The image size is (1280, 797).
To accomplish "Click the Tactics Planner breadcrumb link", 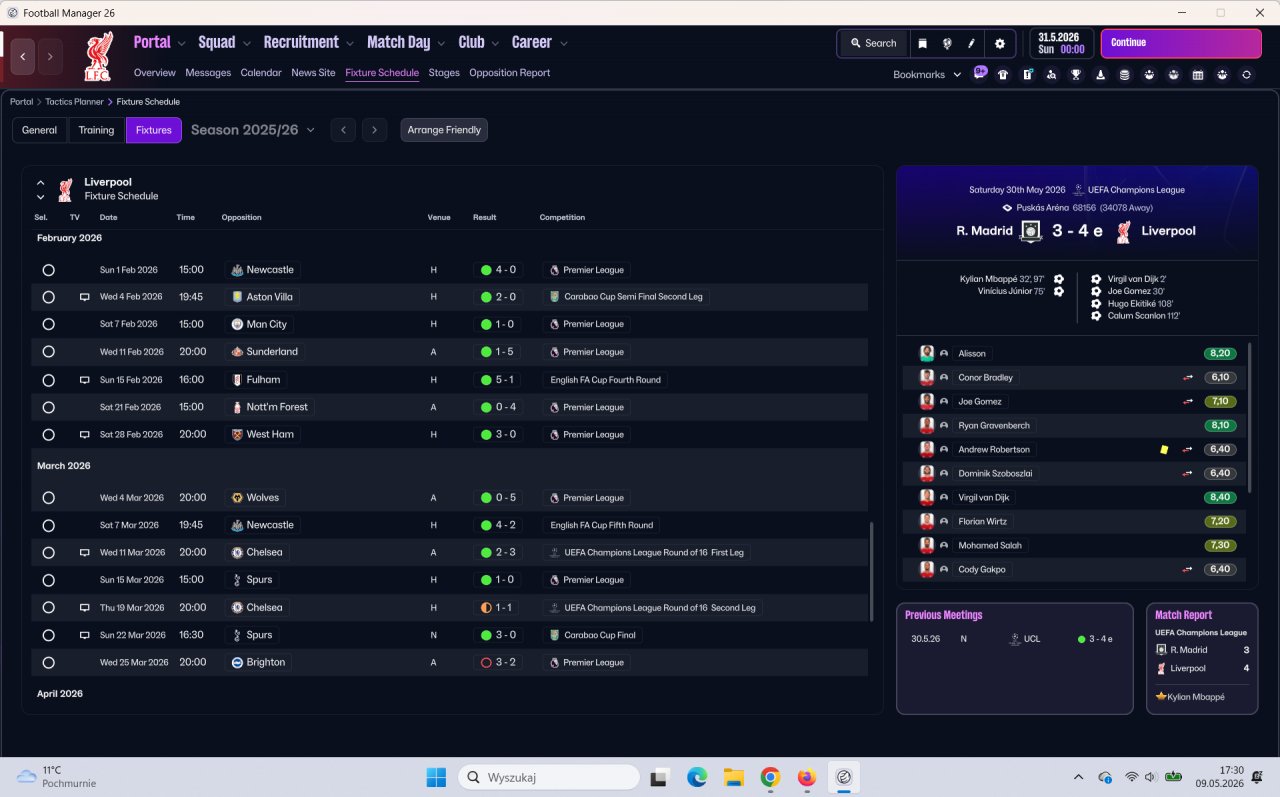I will [74, 102].
